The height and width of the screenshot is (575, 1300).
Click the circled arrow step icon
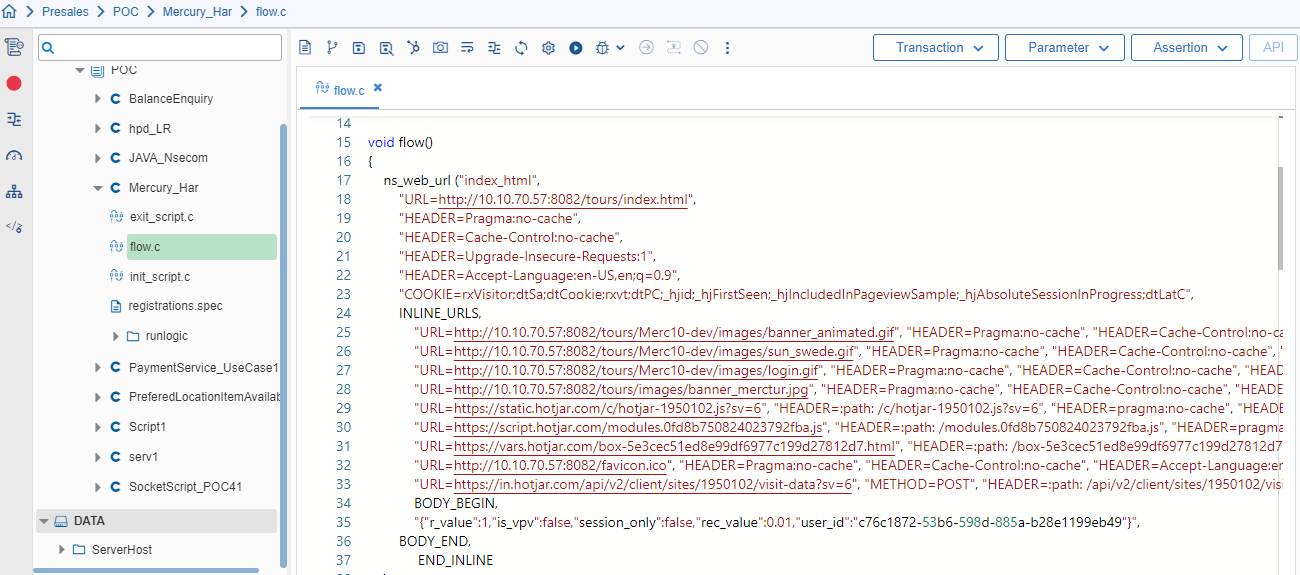[646, 47]
